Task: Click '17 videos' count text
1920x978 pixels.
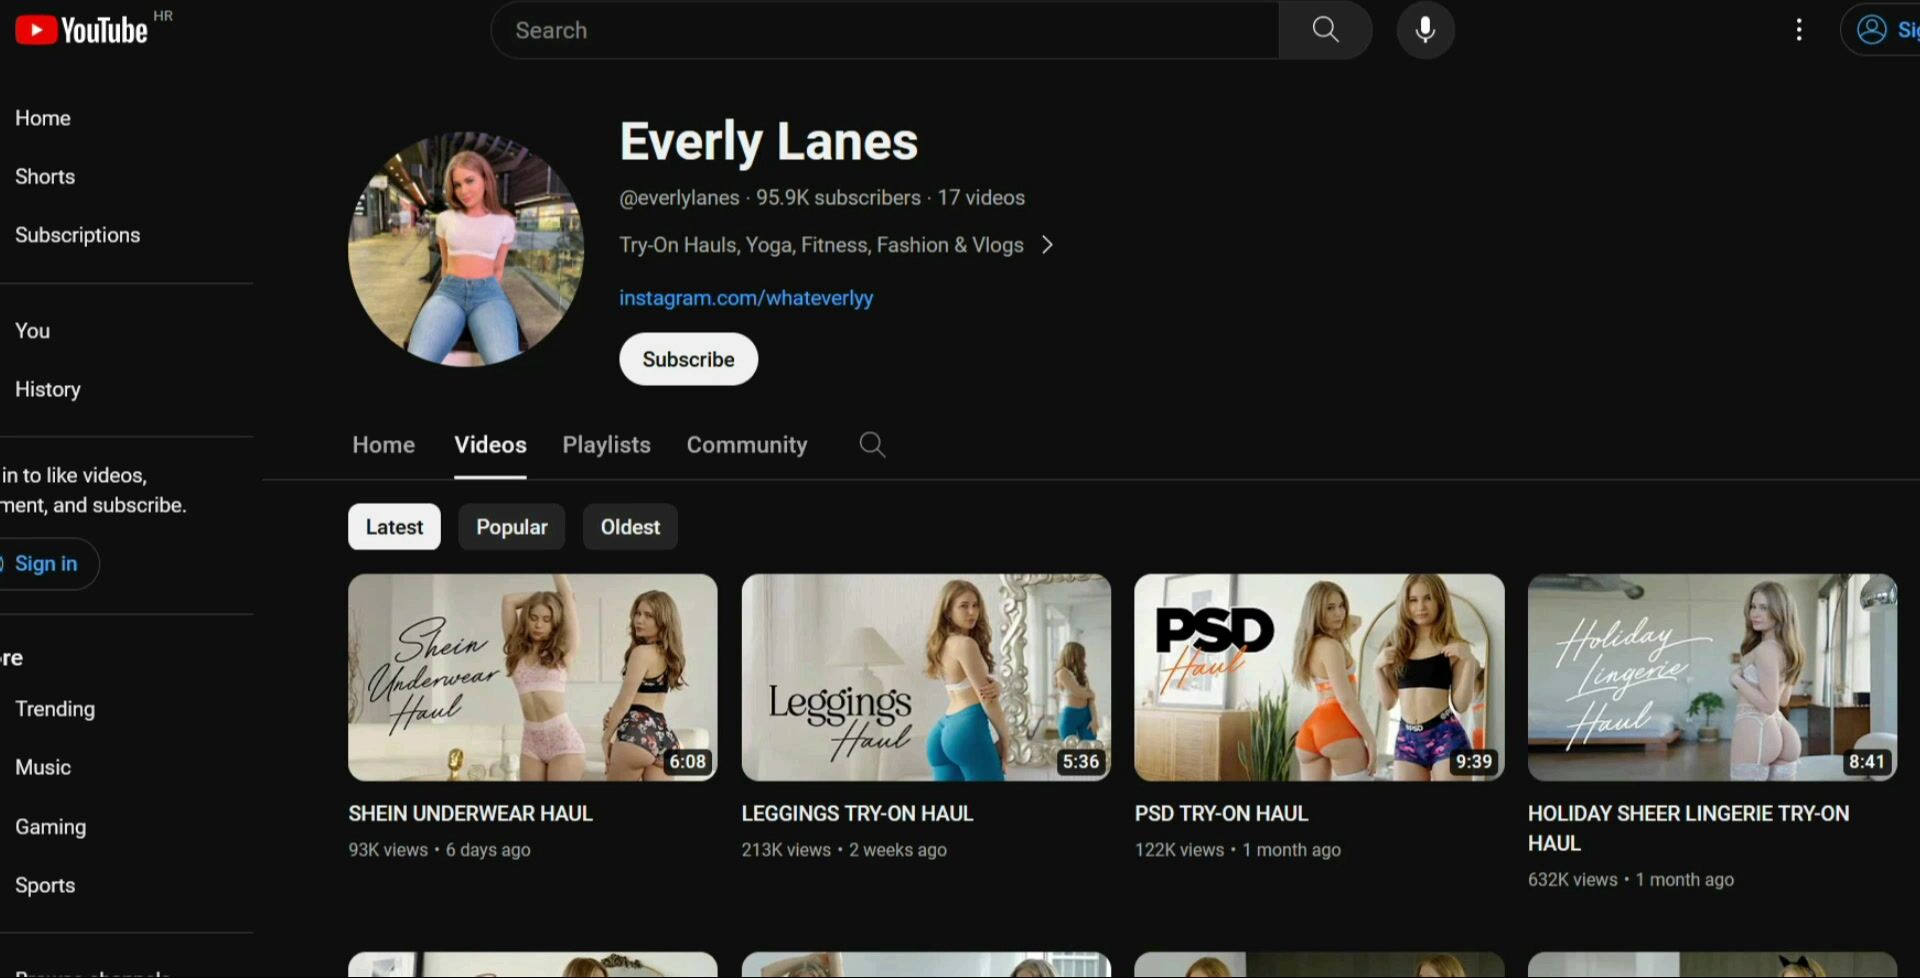Action: tap(981, 198)
